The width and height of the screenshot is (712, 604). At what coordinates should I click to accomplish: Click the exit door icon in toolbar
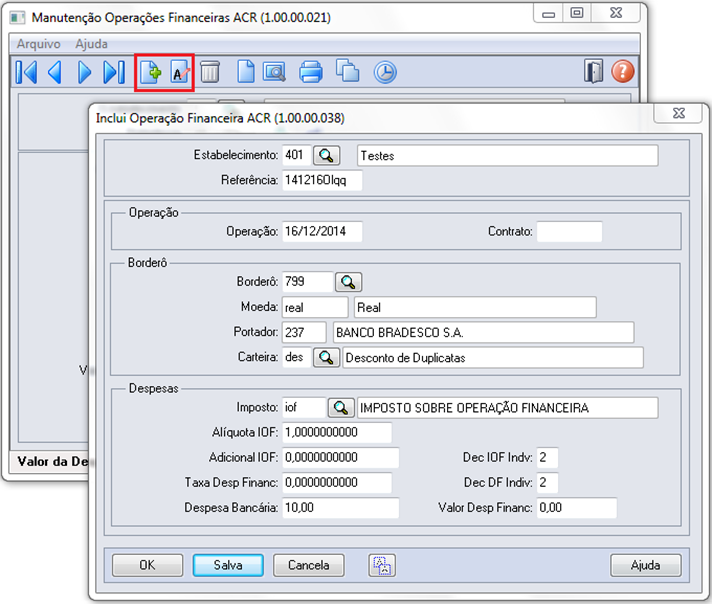(593, 71)
